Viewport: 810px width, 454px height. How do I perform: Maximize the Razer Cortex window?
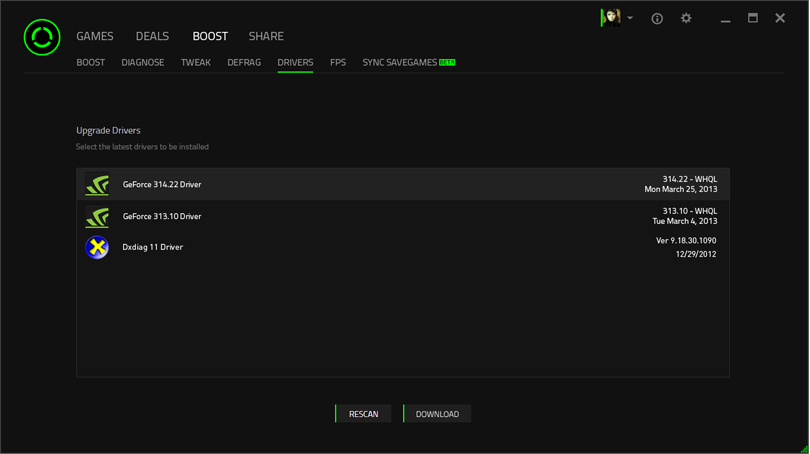click(x=753, y=18)
